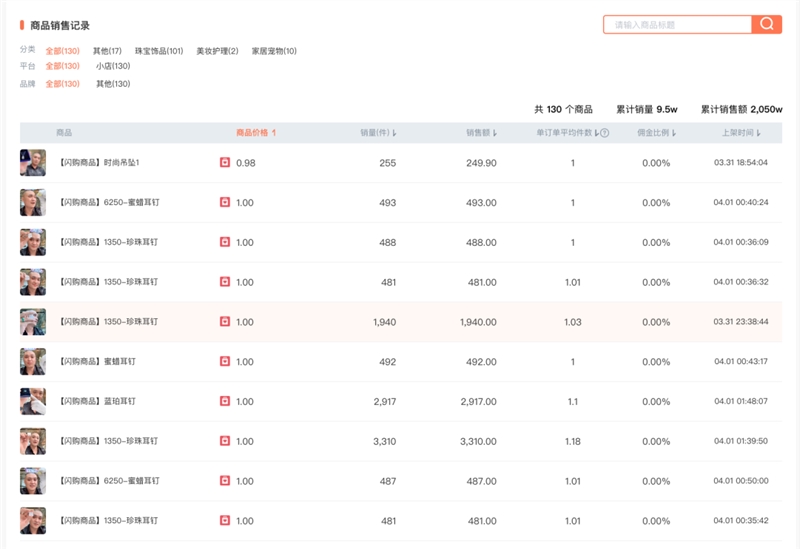Click the sort arrow on 销量(件) column
800x549 pixels.
[x=395, y=133]
